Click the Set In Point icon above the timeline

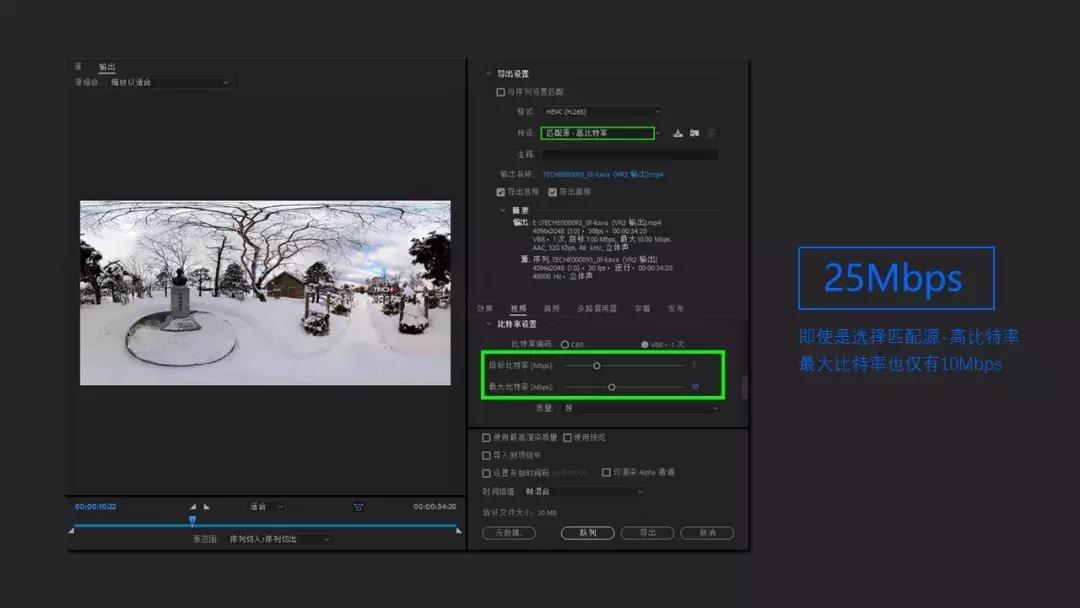[x=192, y=506]
